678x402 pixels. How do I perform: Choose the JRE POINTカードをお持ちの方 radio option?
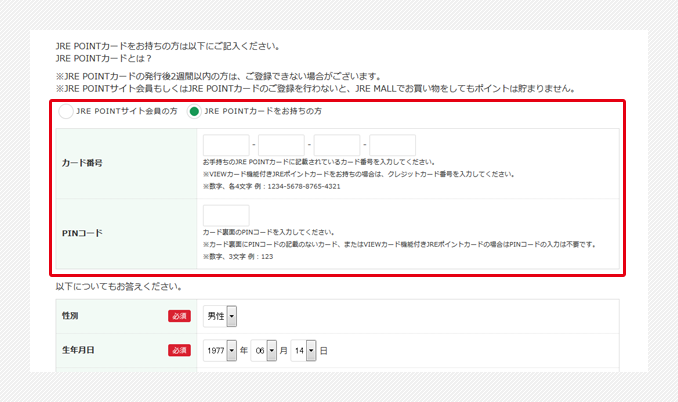(195, 111)
